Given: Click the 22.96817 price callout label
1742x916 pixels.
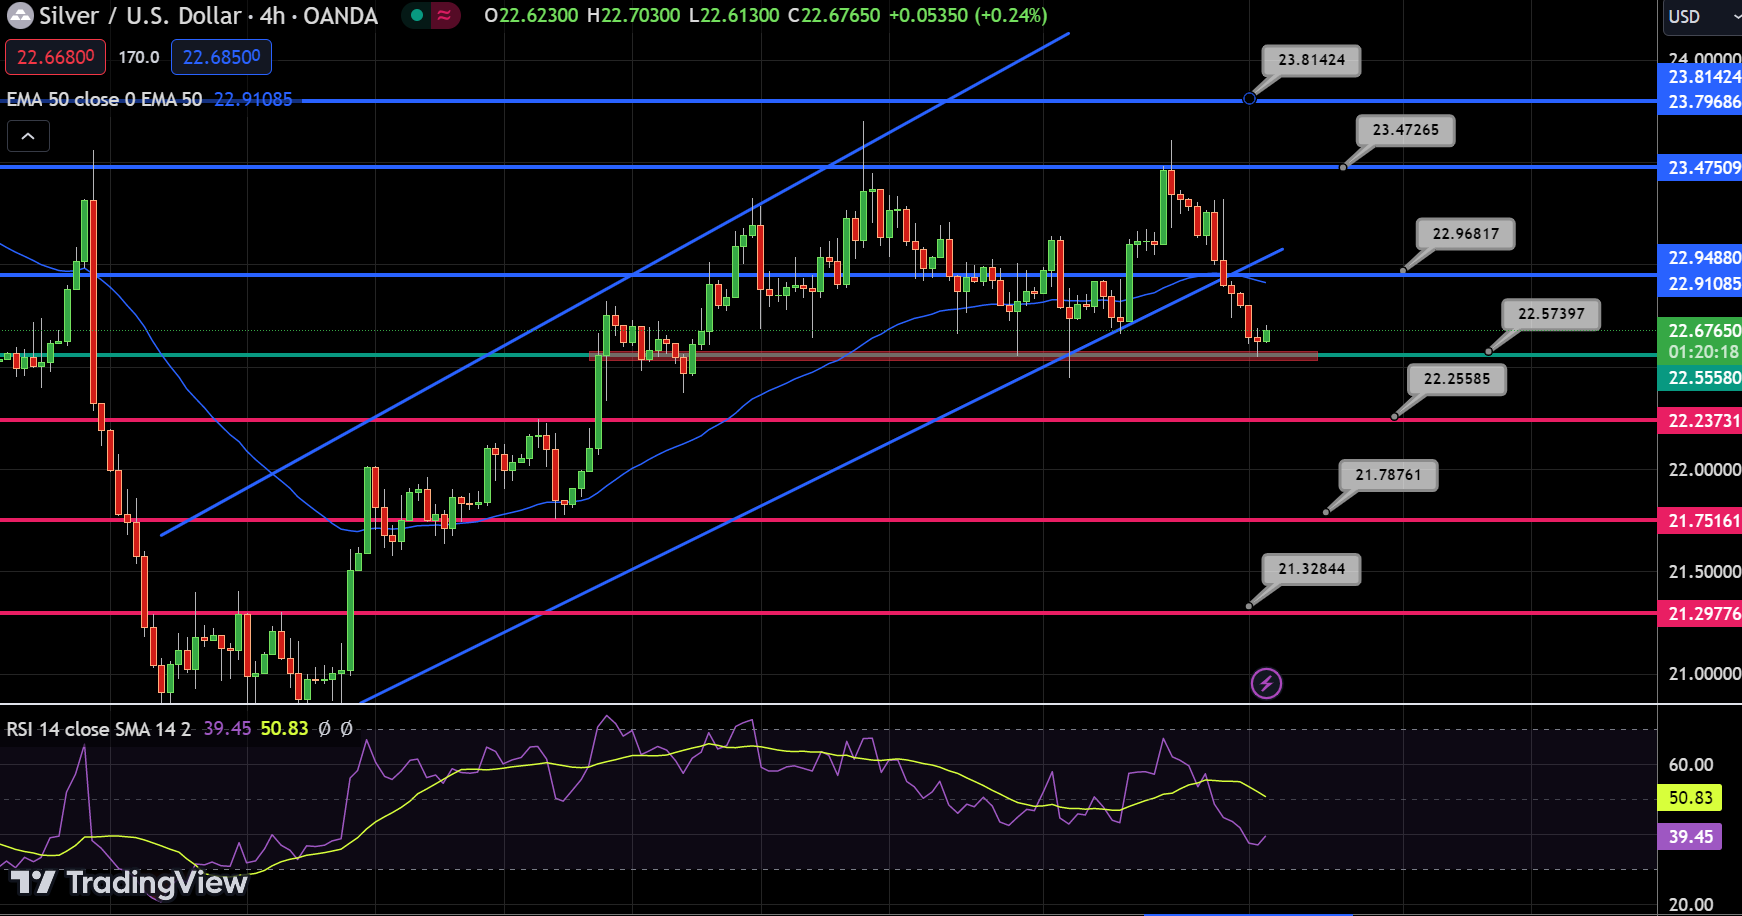Looking at the screenshot, I should 1465,234.
